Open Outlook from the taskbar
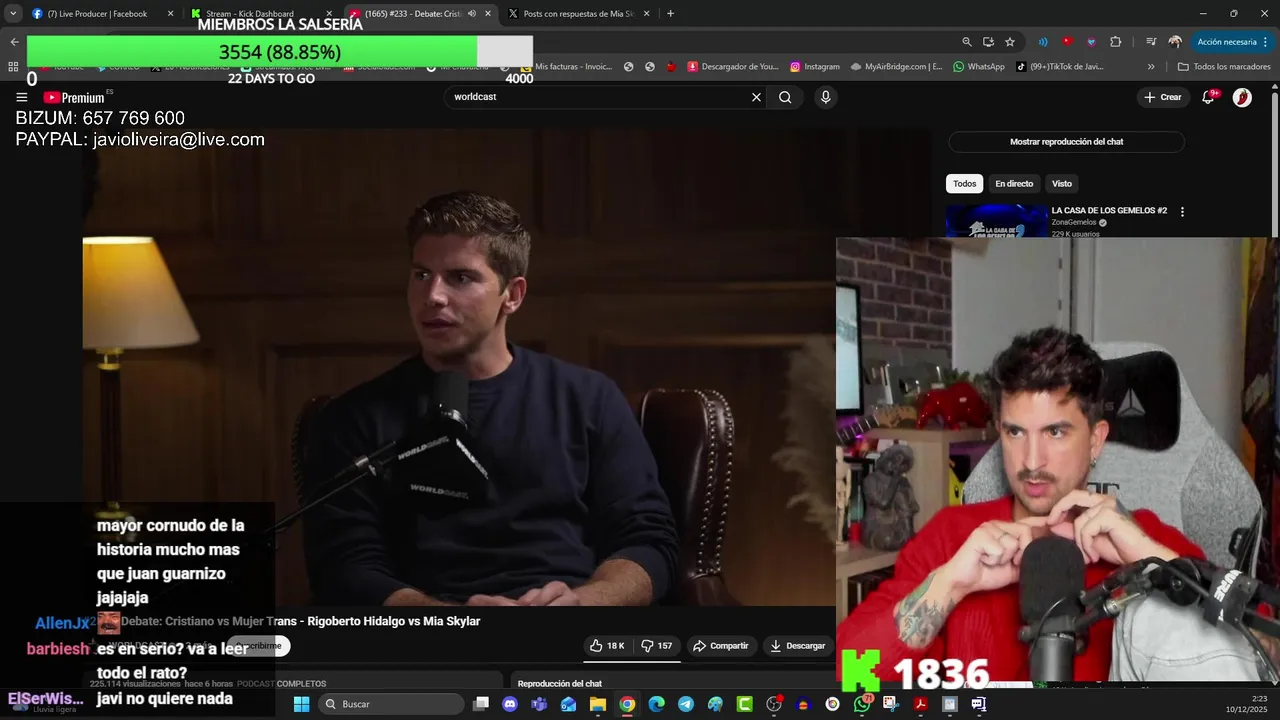 [x=568, y=704]
